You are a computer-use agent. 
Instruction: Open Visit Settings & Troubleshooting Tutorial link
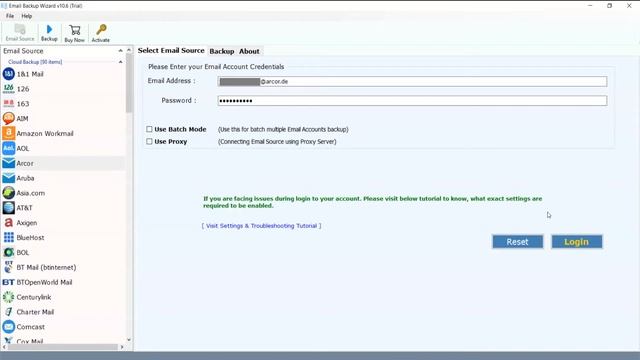click(x=261, y=226)
